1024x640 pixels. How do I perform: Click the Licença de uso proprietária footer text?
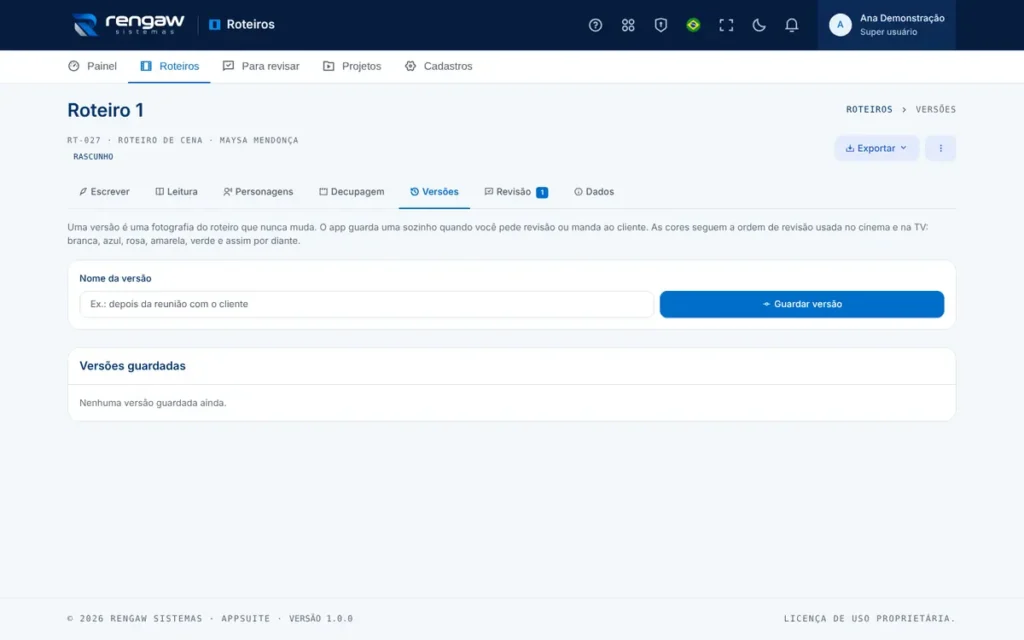(x=869, y=618)
